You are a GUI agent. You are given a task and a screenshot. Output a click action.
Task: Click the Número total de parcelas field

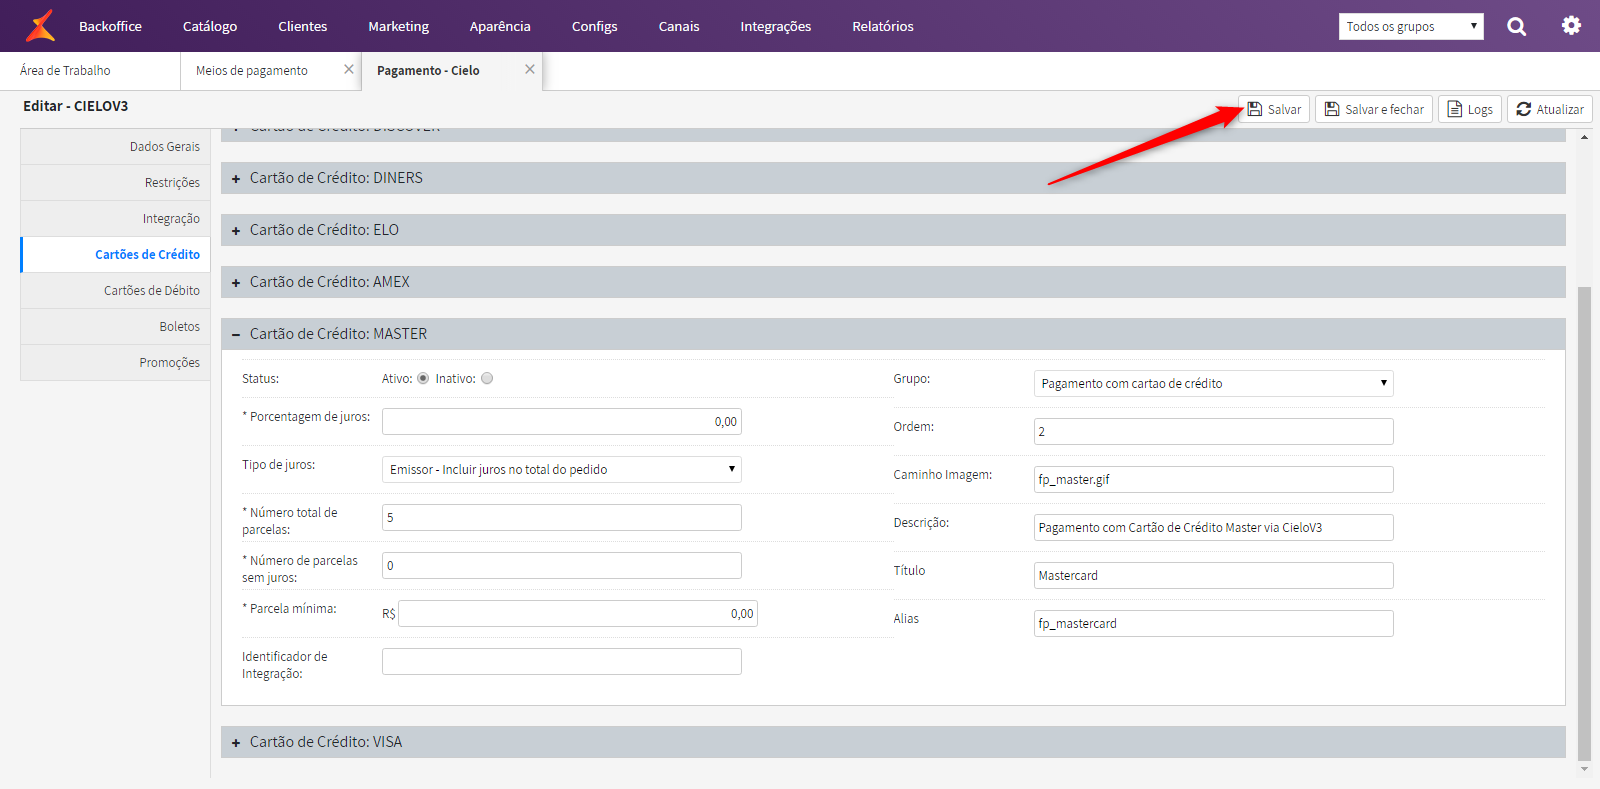pyautogui.click(x=562, y=517)
